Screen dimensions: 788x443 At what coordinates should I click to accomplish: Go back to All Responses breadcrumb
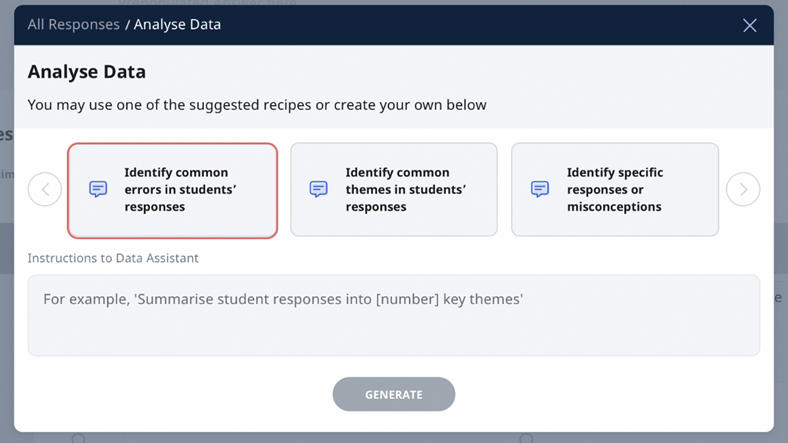tap(73, 24)
